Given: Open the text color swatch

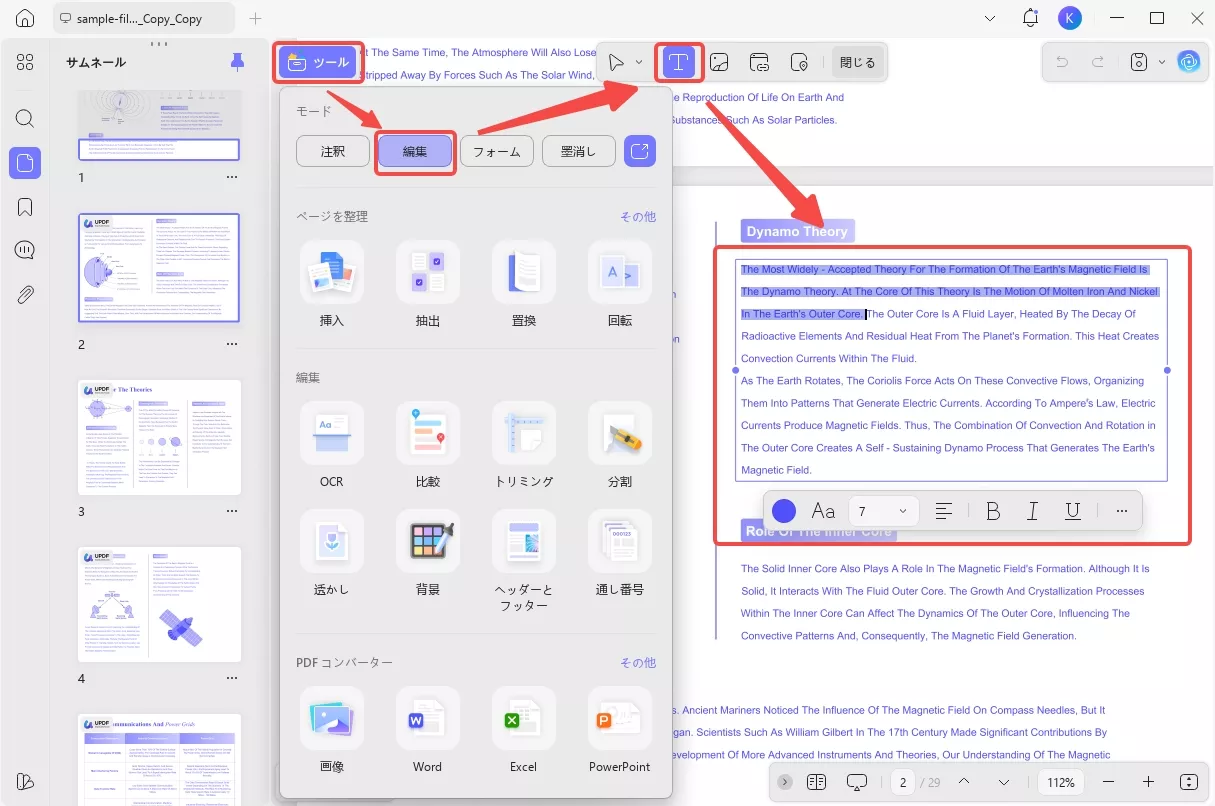Looking at the screenshot, I should pos(784,510).
